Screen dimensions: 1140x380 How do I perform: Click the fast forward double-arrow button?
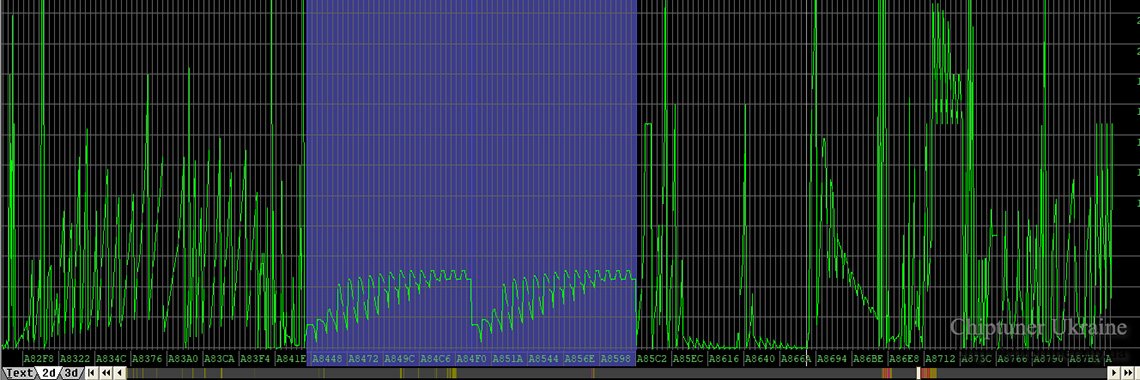point(1128,373)
